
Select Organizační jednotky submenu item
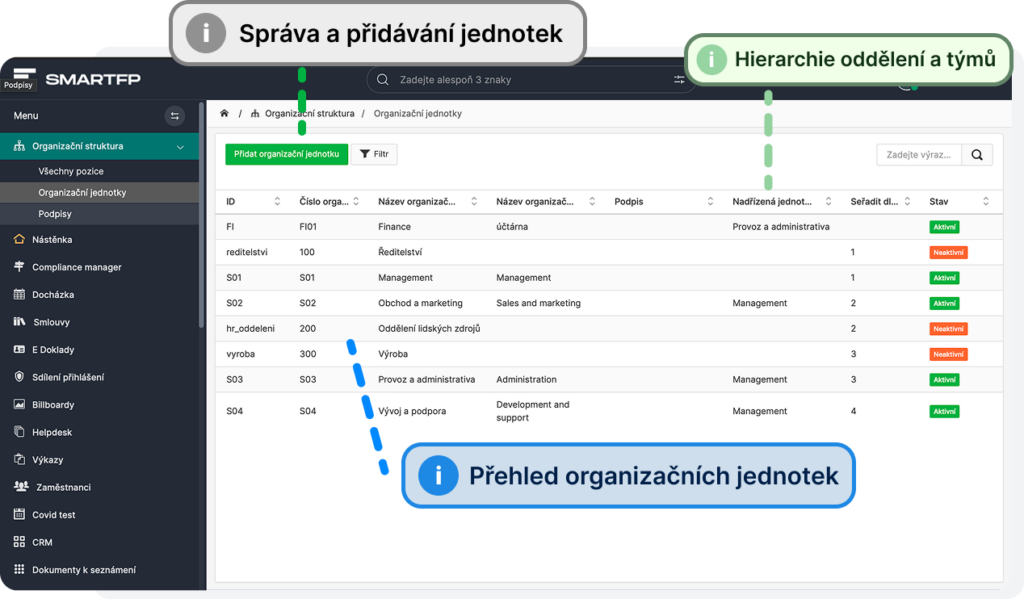pyautogui.click(x=99, y=193)
